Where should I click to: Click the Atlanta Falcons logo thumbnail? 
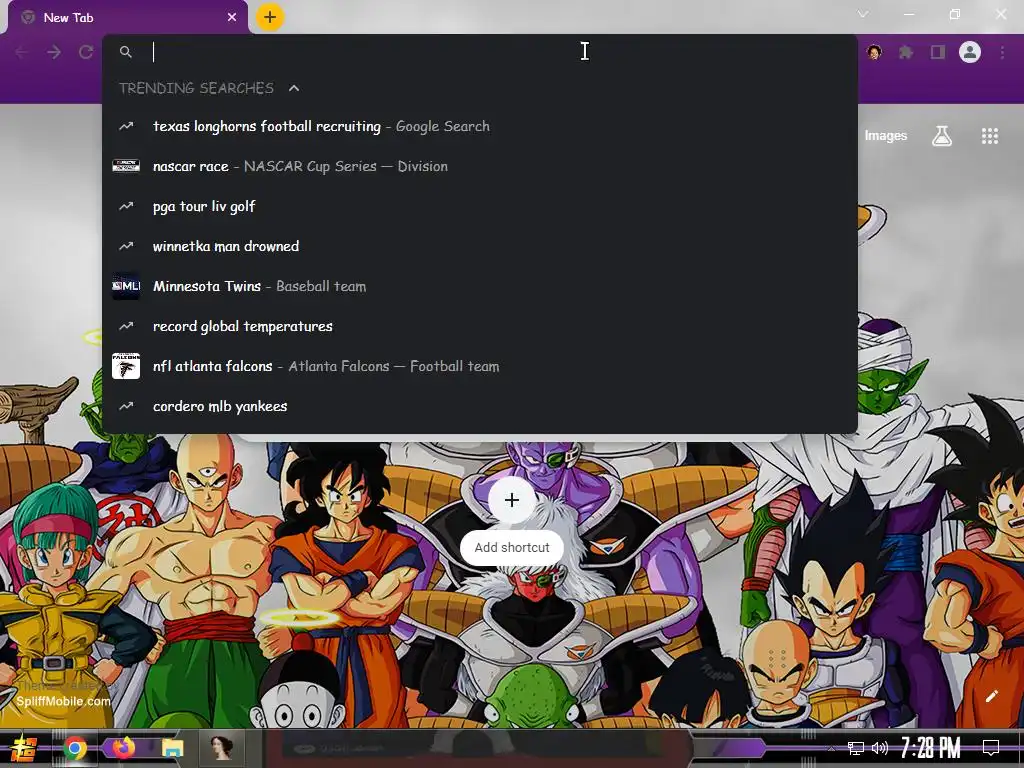pyautogui.click(x=126, y=366)
